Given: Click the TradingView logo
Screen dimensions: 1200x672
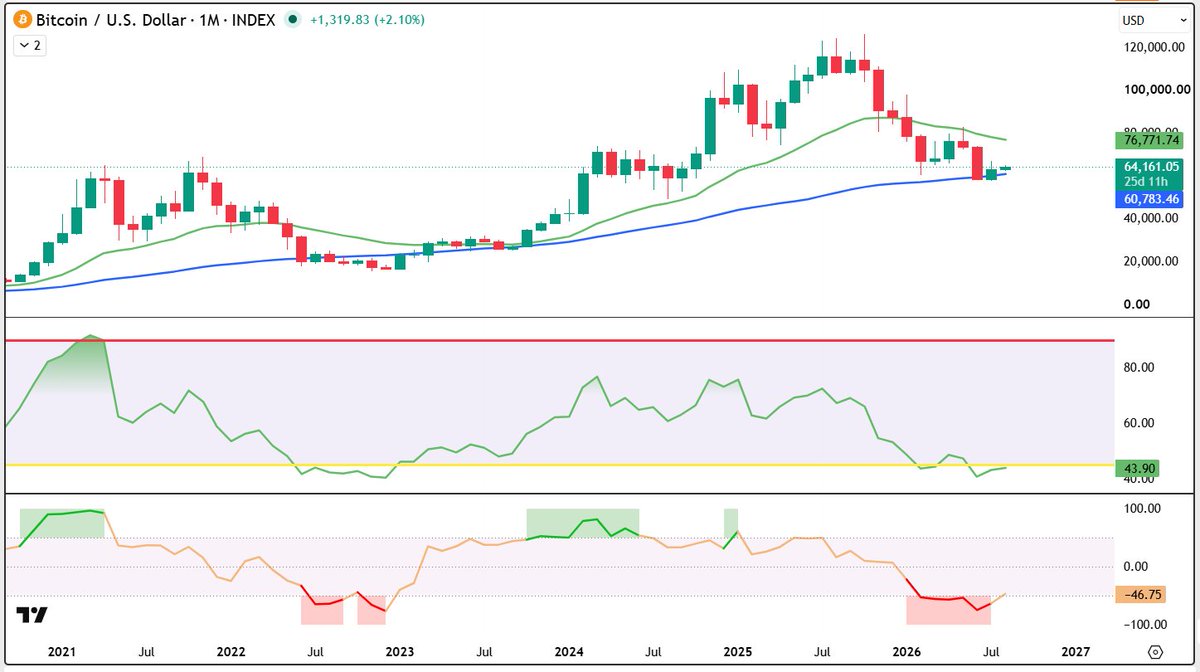Looking at the screenshot, I should click(33, 615).
